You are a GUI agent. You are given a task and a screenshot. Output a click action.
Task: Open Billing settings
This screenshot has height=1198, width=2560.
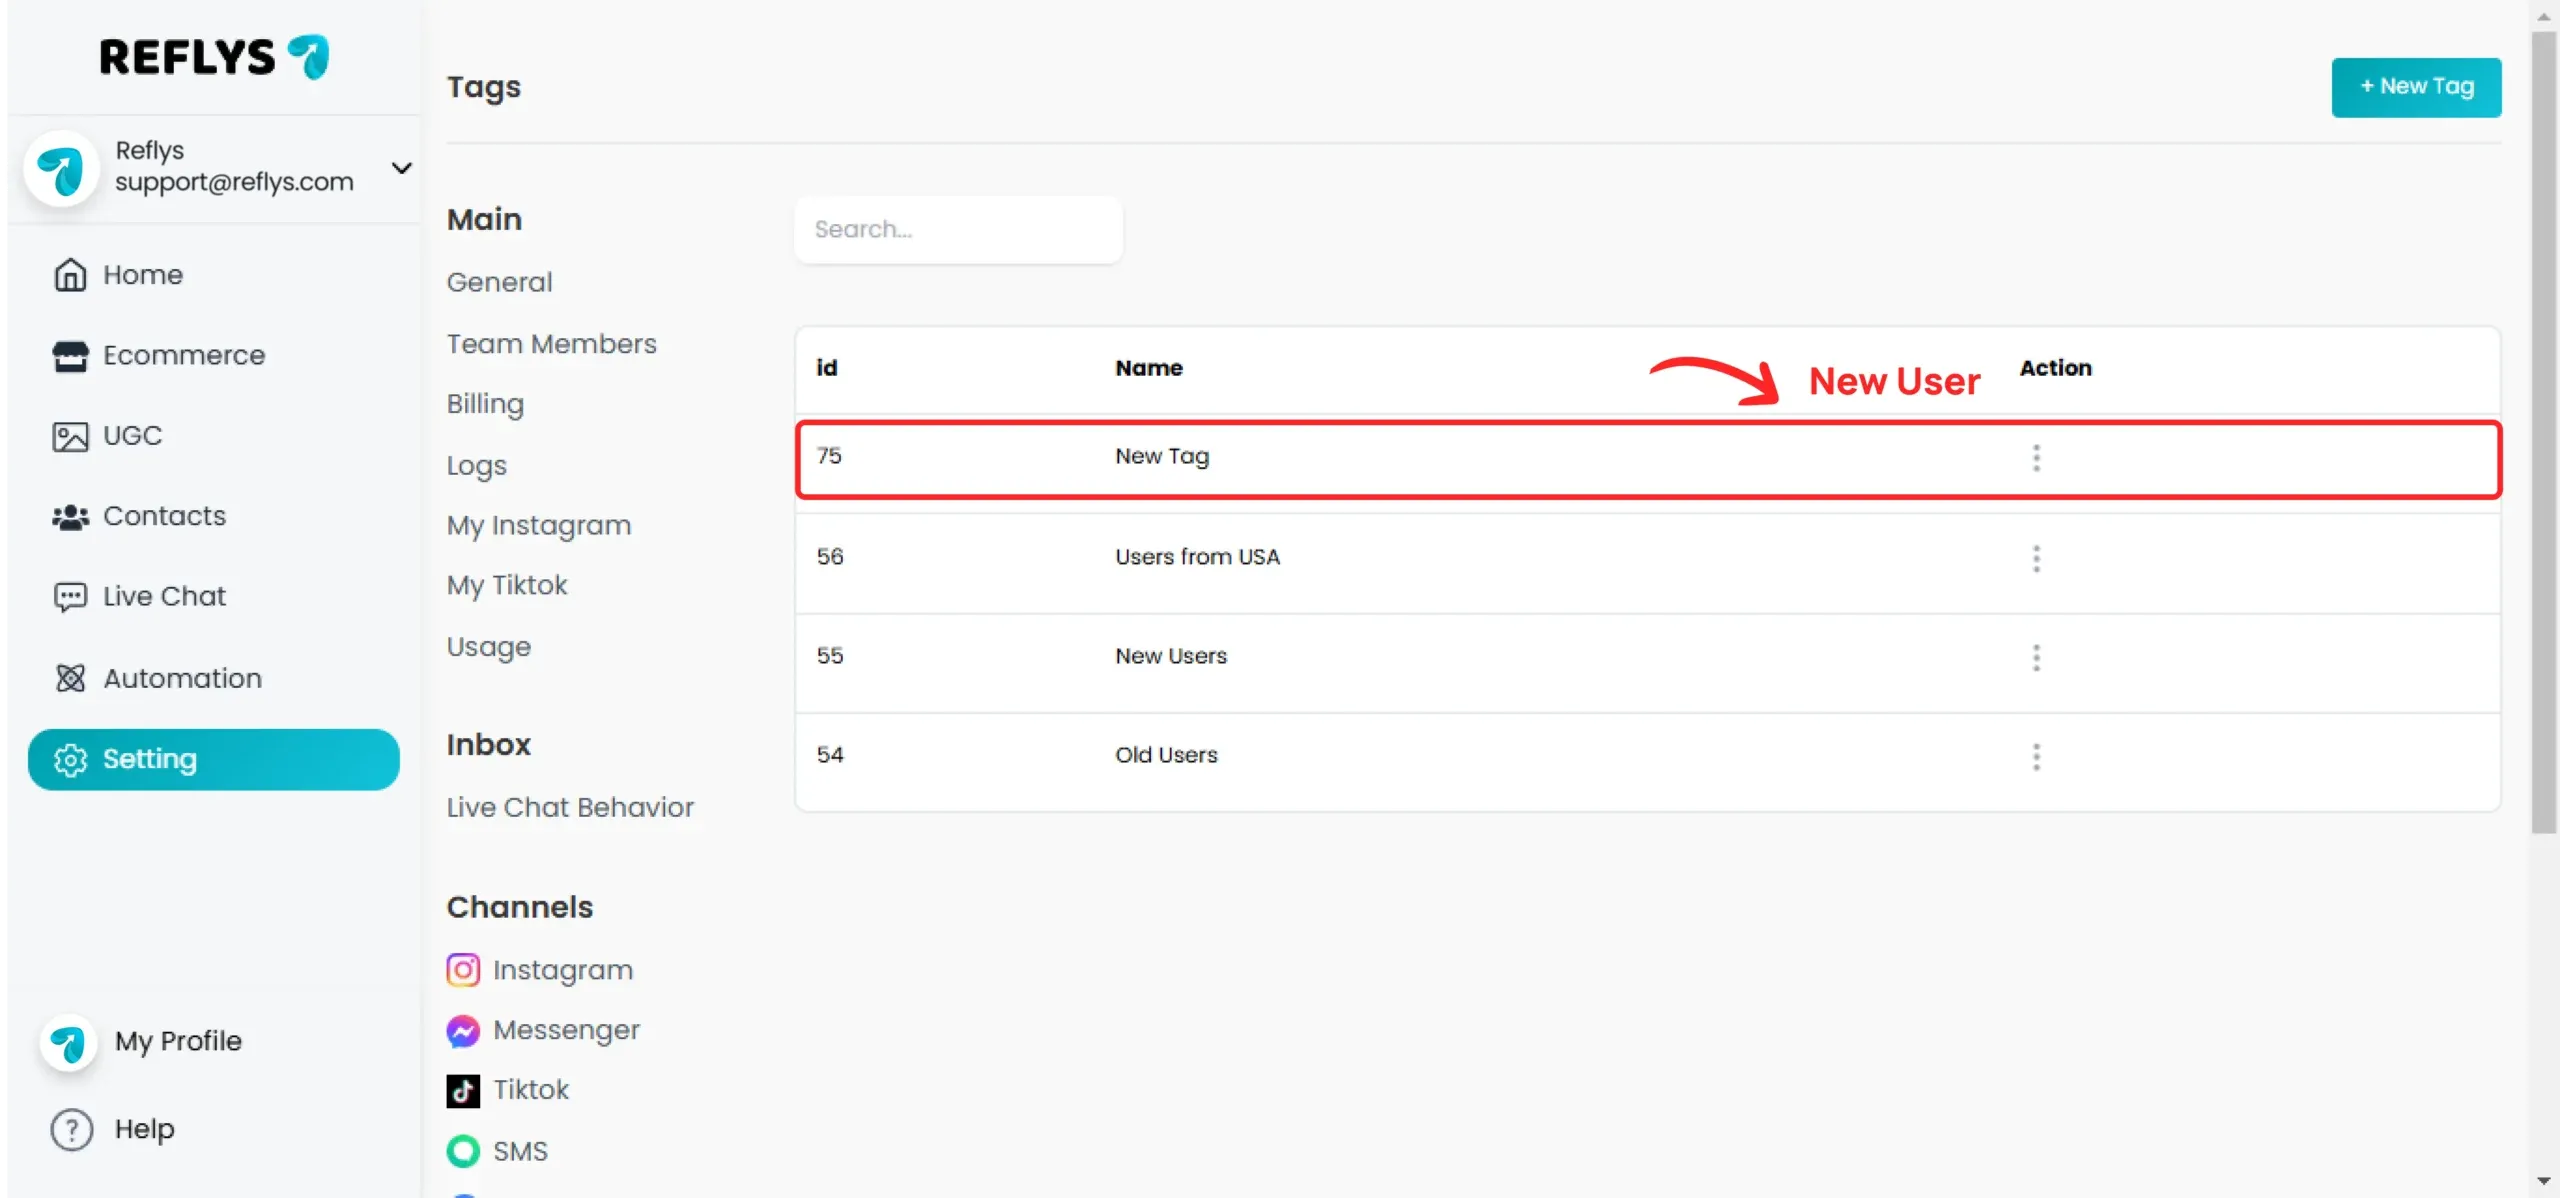(x=485, y=405)
